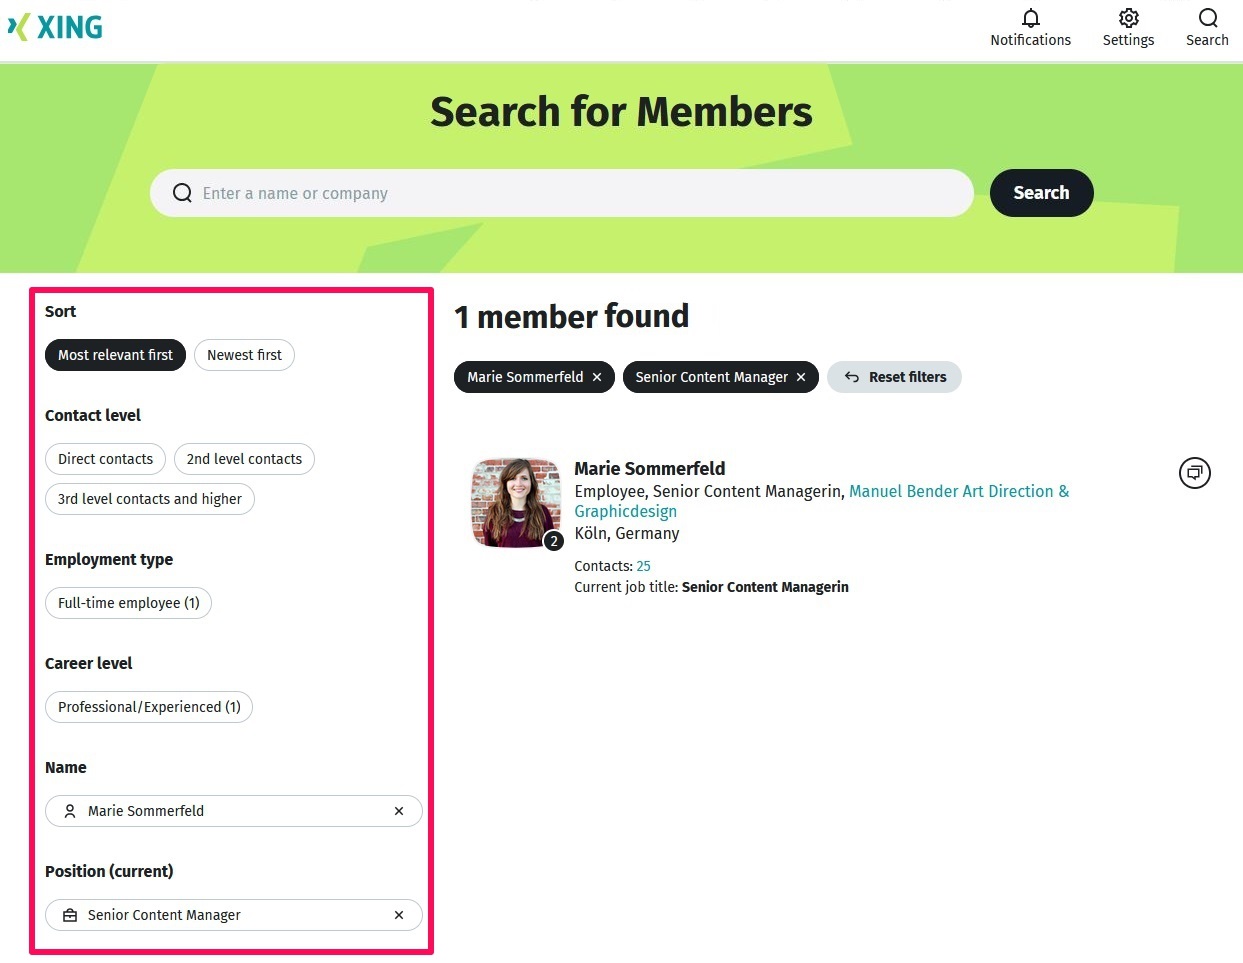Click the Settings gear icon
Screen dimensions: 1243x963
[x=1128, y=18]
